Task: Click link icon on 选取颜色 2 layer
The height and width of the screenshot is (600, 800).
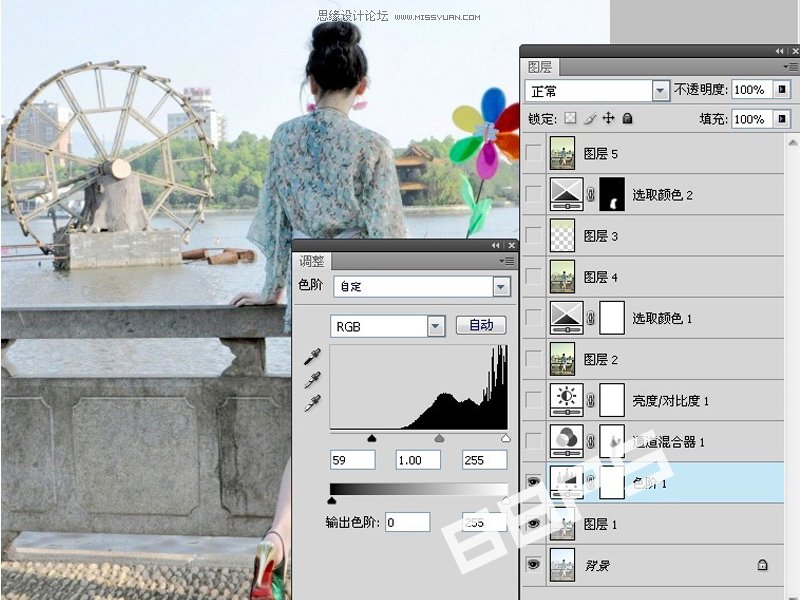Action: coord(591,194)
